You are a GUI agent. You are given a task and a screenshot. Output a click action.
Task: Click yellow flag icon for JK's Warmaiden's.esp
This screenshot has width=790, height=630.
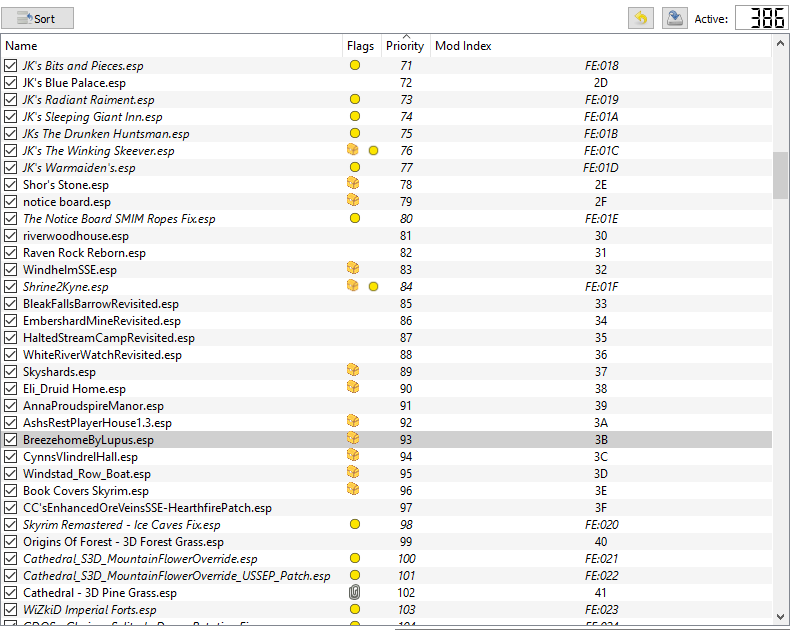tap(355, 167)
